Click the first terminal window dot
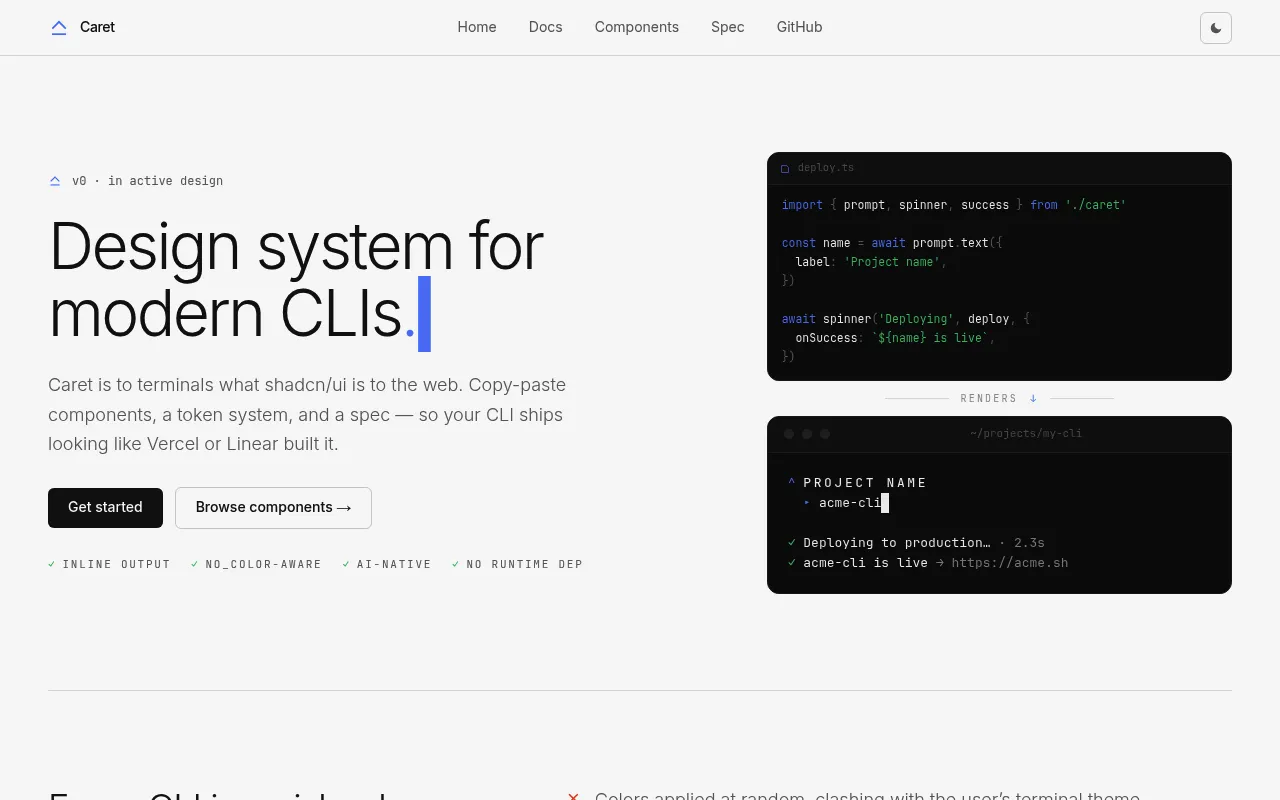 [x=789, y=434]
